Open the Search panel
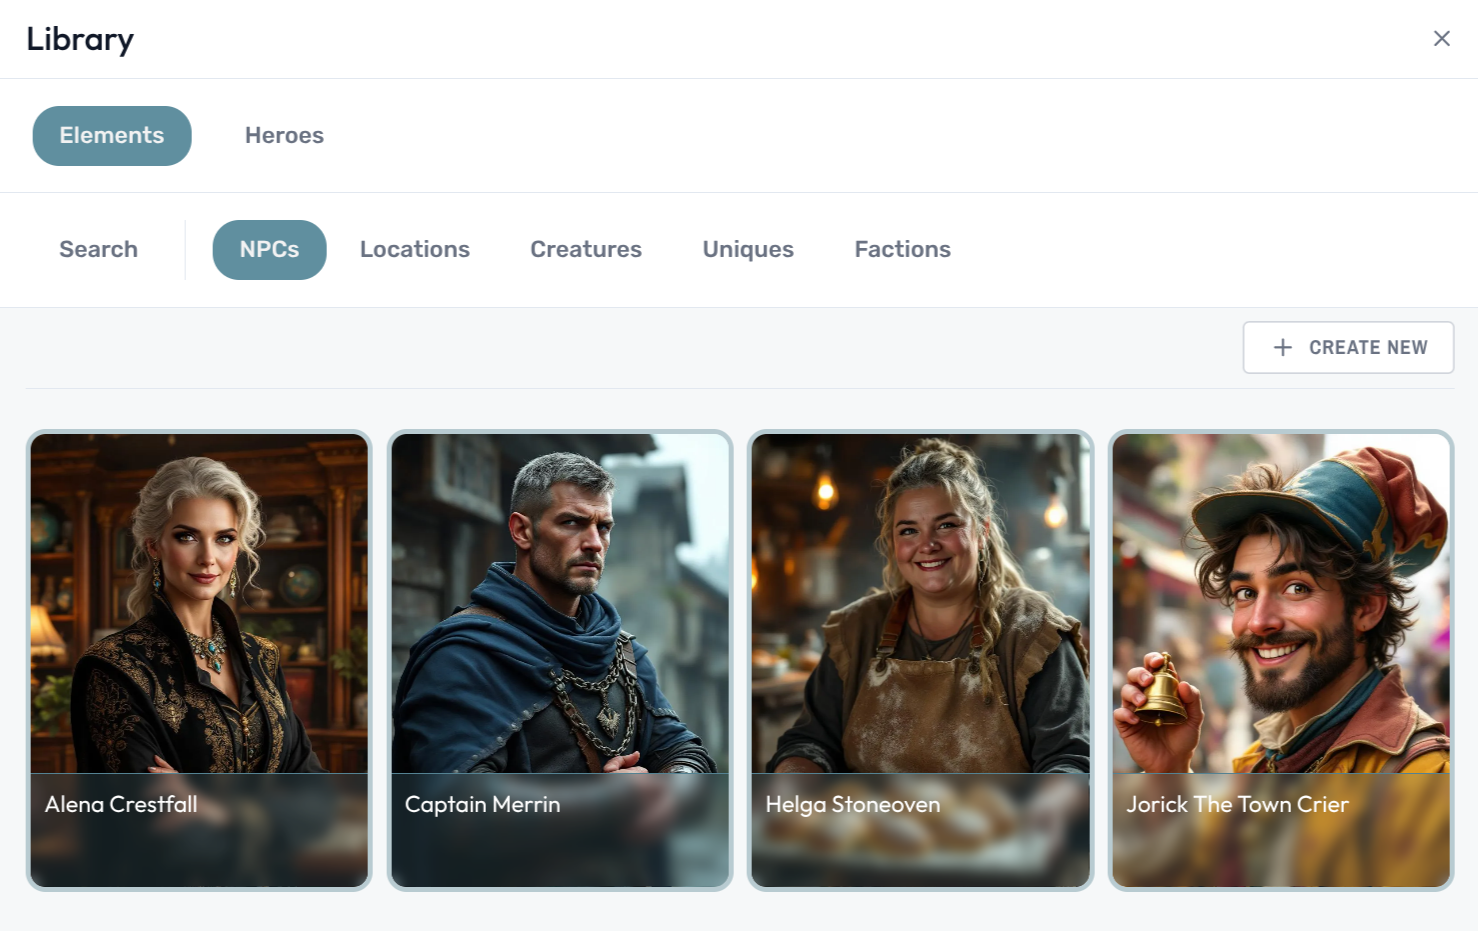Image resolution: width=1478 pixels, height=931 pixels. tap(98, 249)
